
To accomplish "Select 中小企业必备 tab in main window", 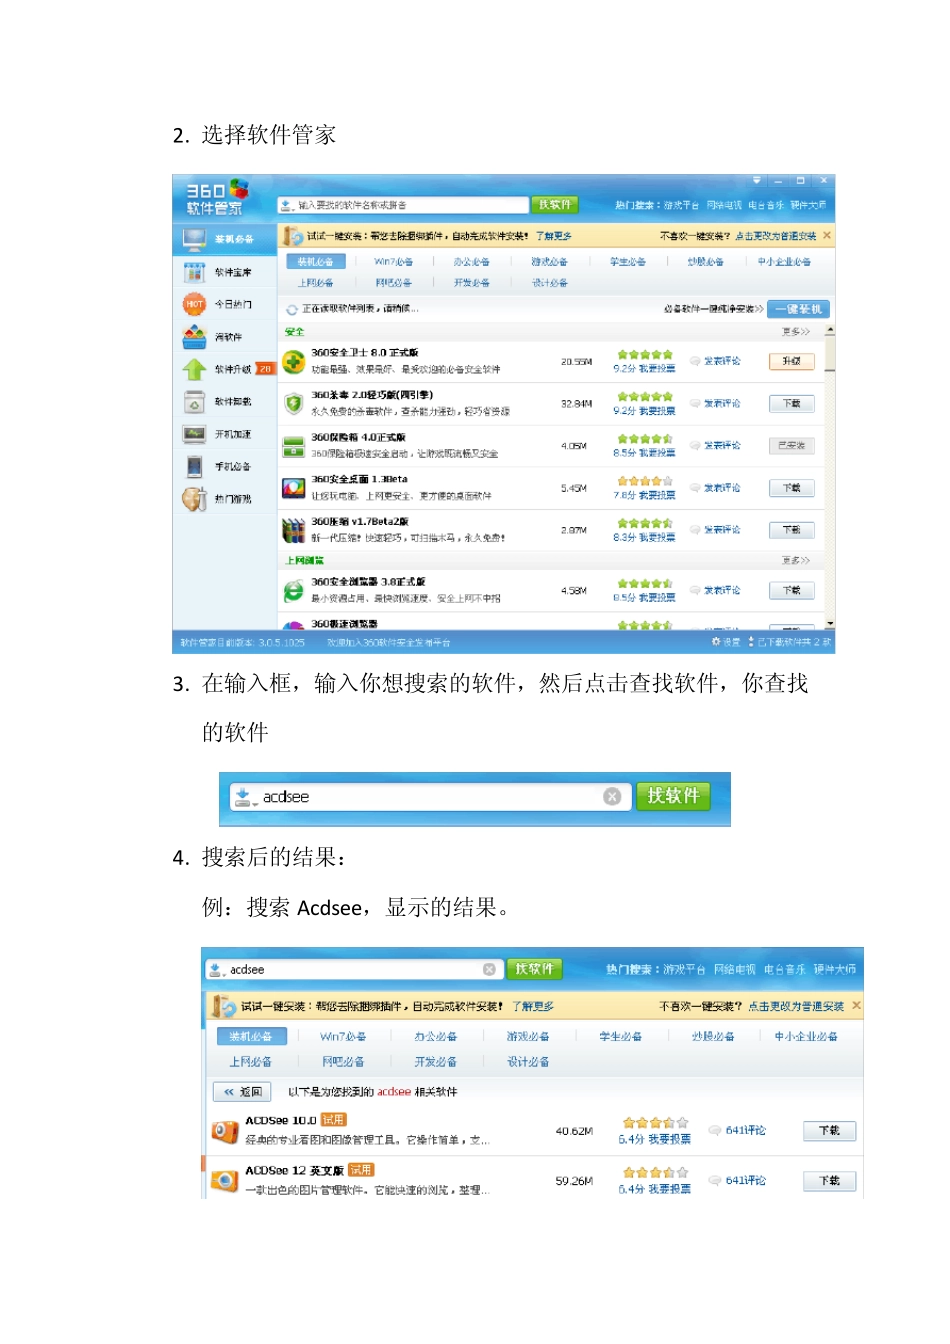I will tap(784, 262).
